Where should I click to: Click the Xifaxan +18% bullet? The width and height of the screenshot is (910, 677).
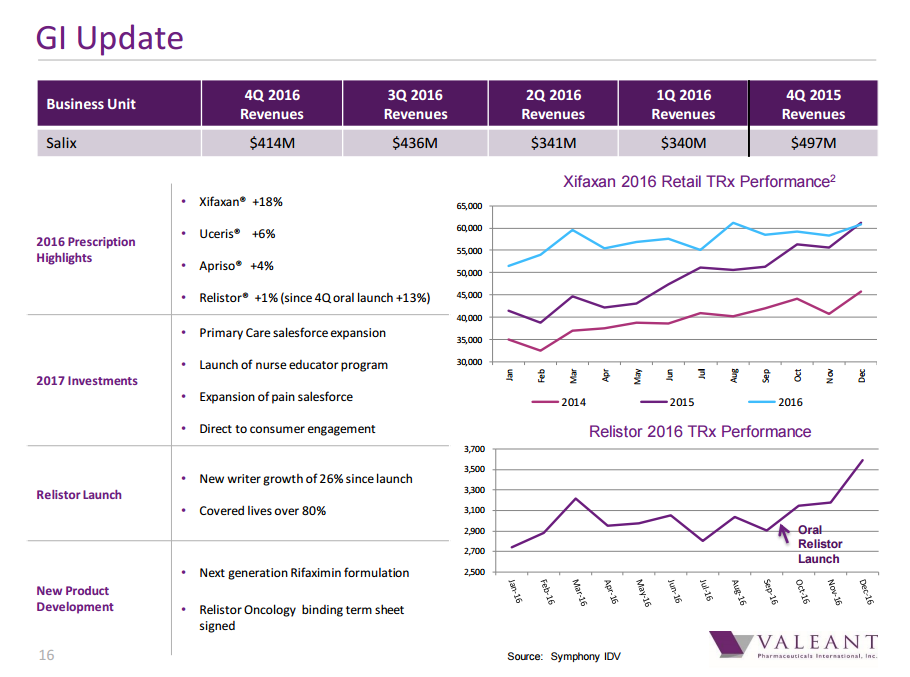(240, 202)
